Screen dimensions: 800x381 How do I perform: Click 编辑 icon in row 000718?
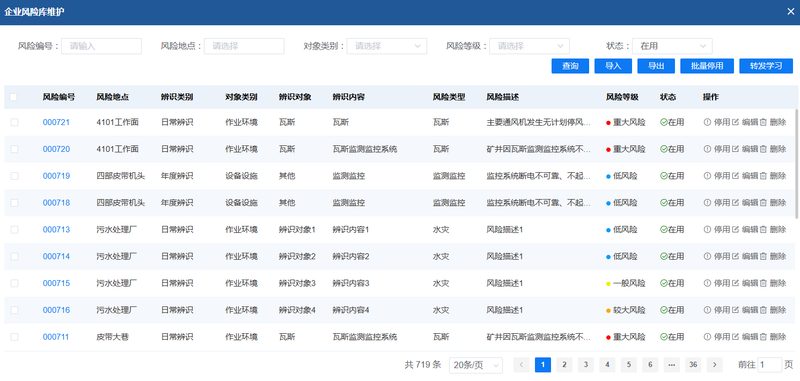[x=735, y=202]
